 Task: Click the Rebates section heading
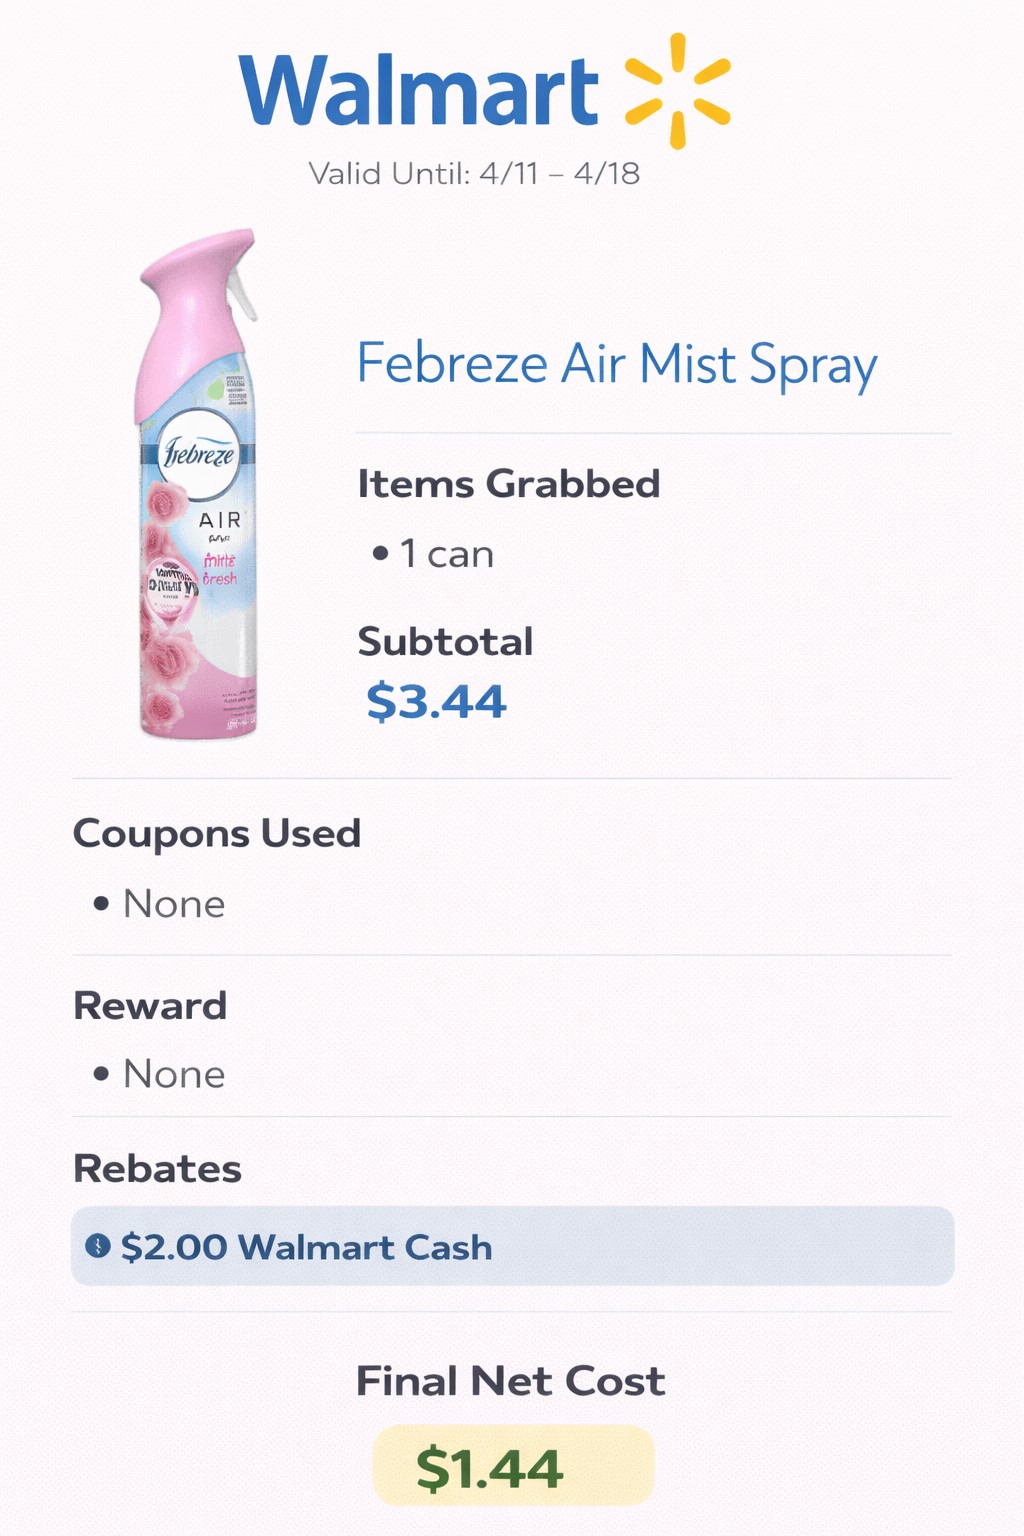(157, 1168)
